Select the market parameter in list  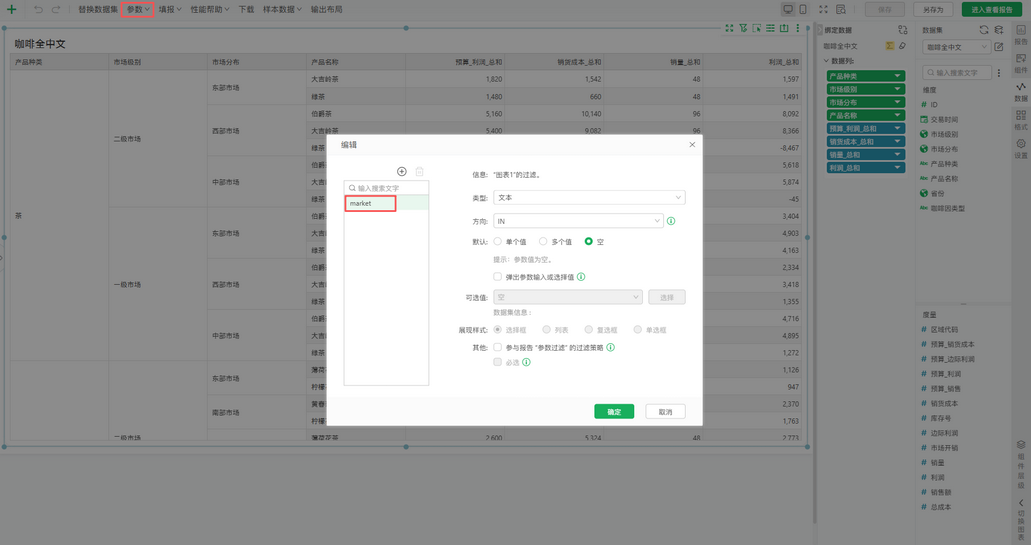coord(371,204)
